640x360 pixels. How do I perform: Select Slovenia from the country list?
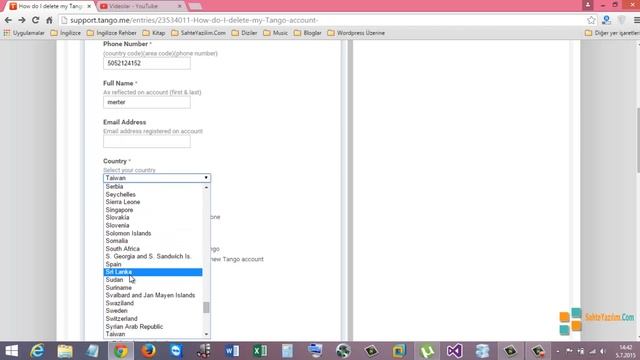coord(153,225)
